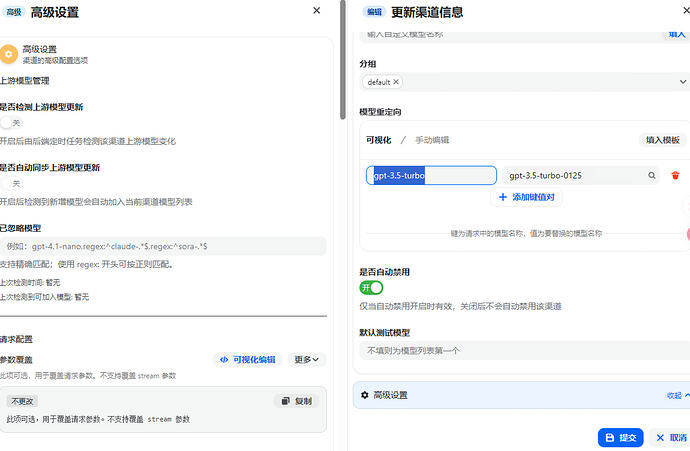
Task: Click the 编辑 badge in header
Action: coord(374,12)
